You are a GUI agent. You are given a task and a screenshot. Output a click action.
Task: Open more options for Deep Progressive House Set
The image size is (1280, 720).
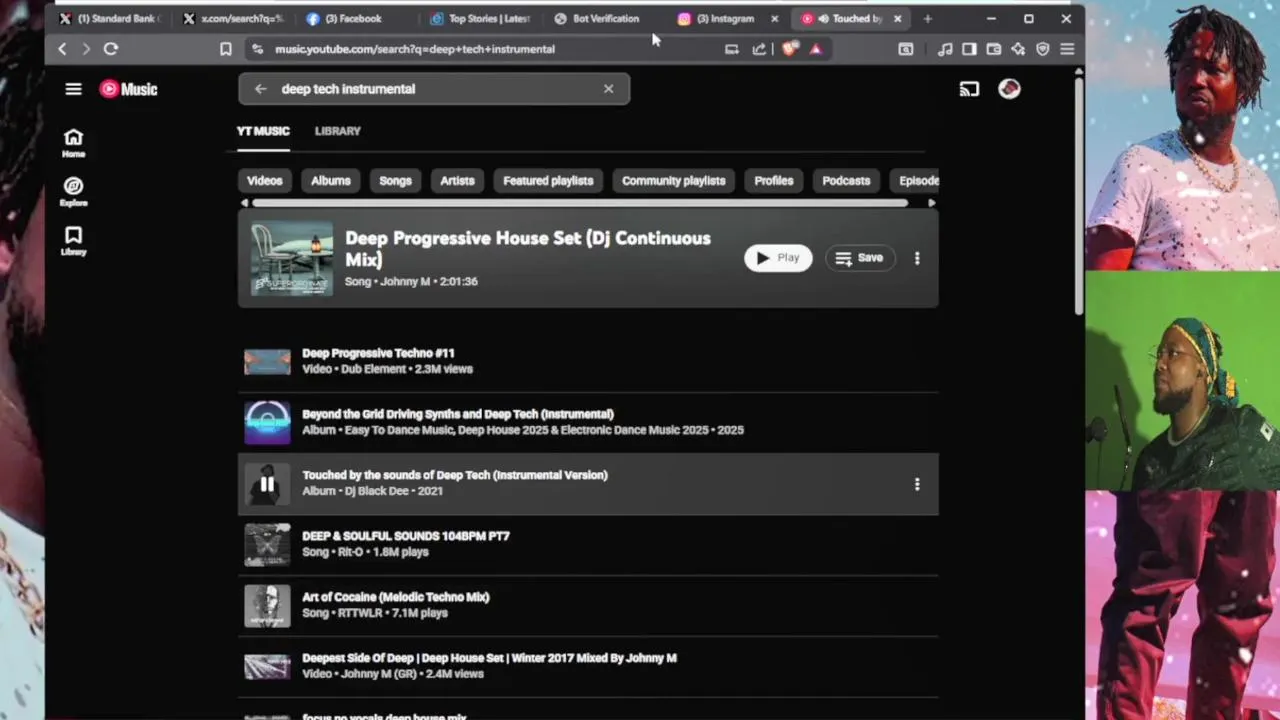tap(917, 258)
